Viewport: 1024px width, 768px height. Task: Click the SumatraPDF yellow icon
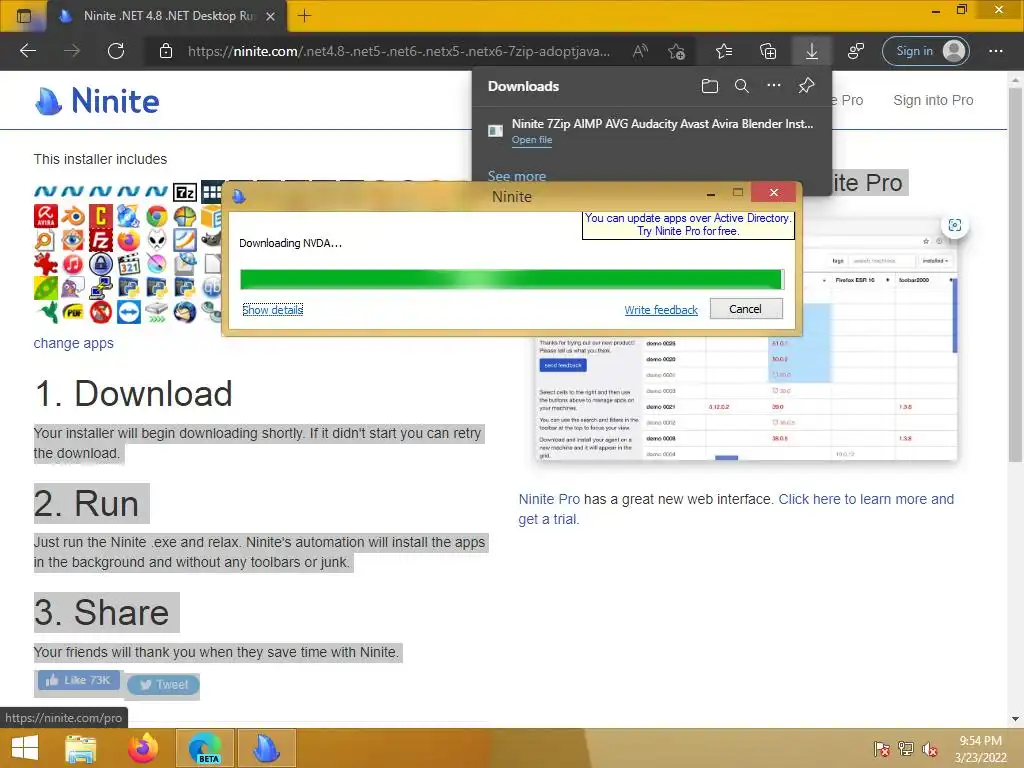[73, 312]
